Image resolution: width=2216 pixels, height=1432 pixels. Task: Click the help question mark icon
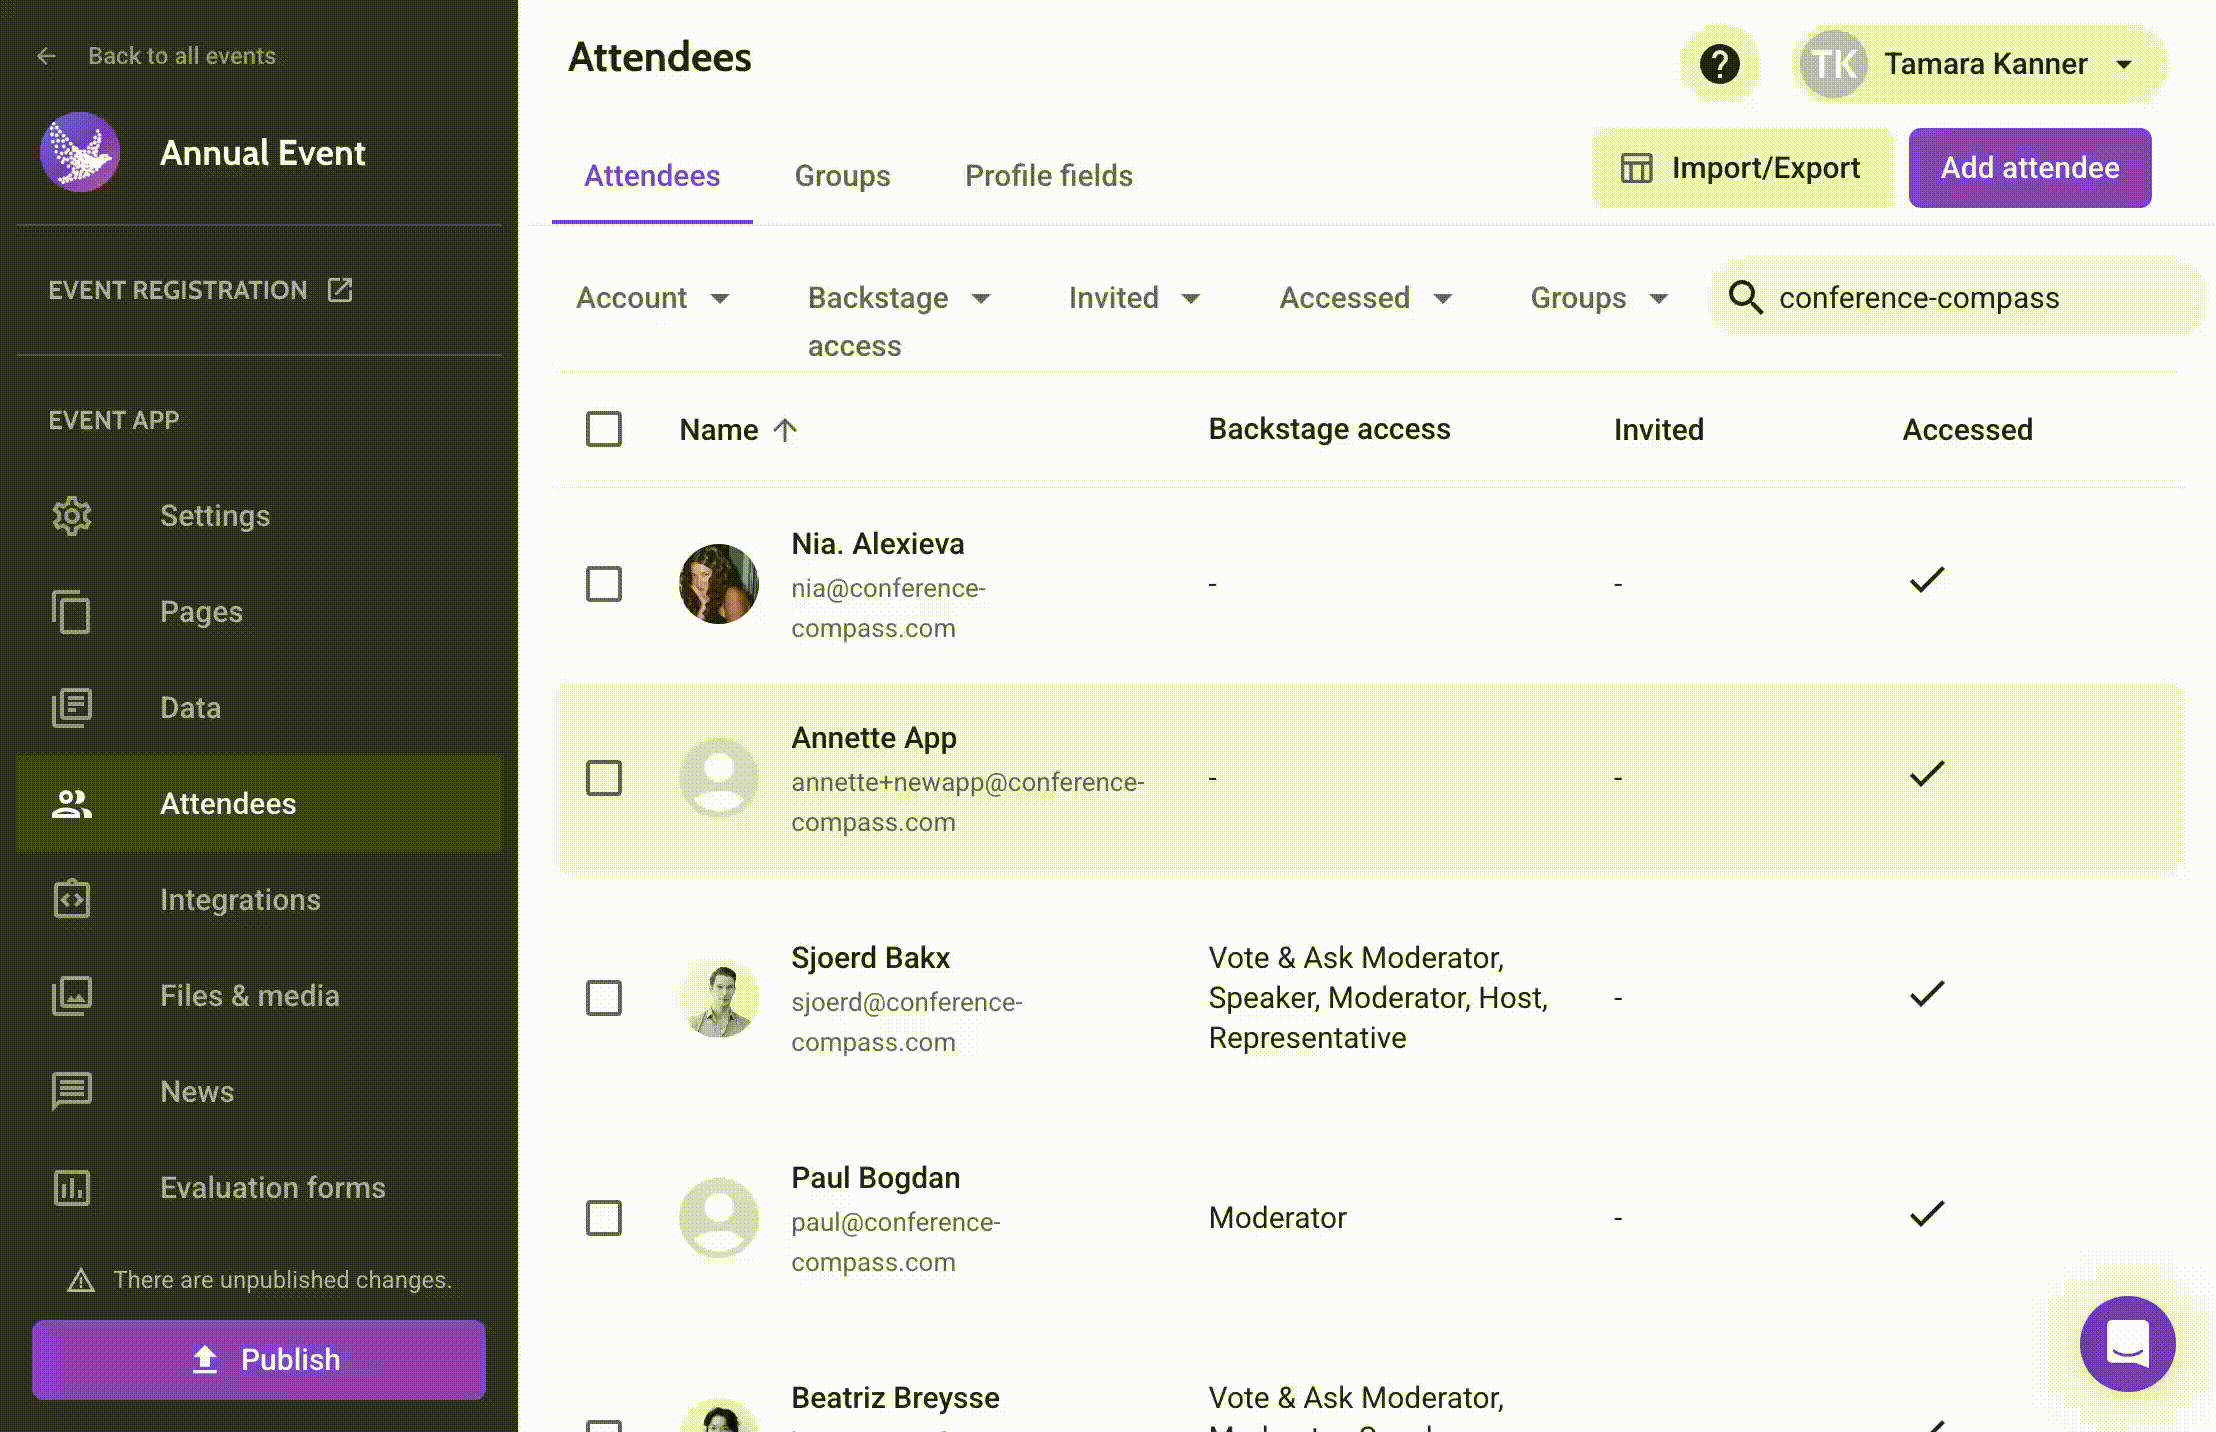1719,64
